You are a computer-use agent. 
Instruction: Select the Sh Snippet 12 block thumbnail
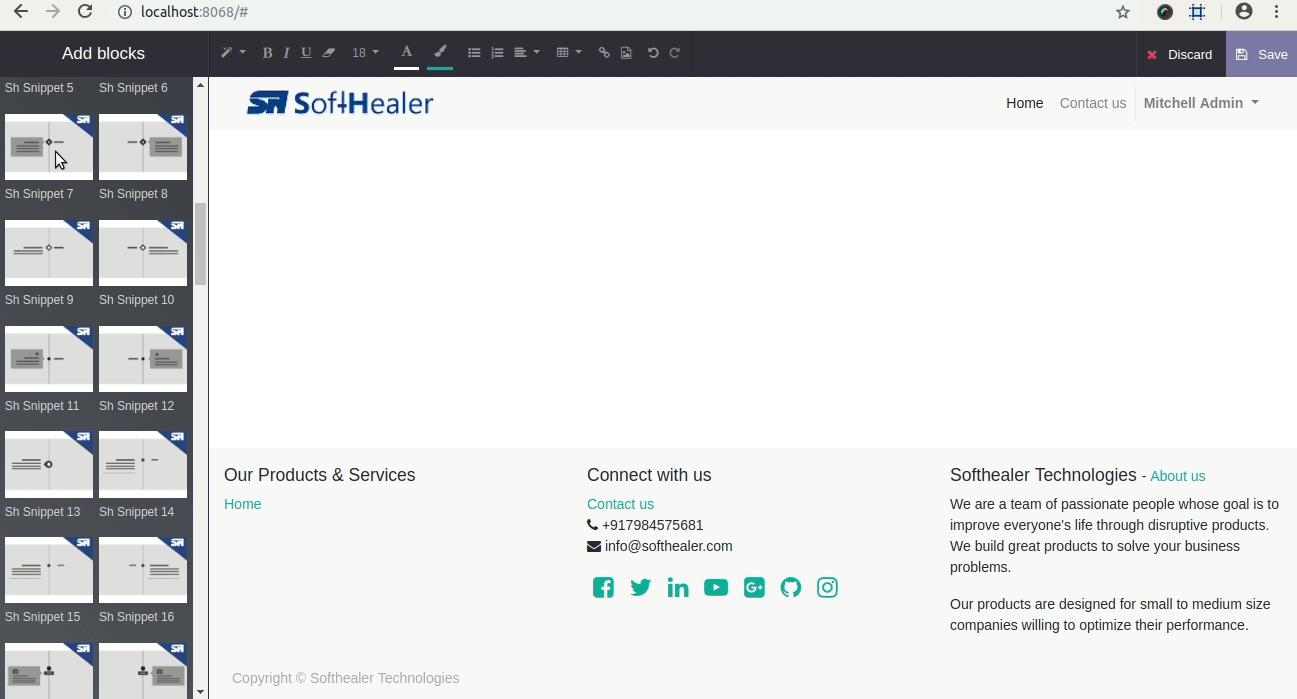[143, 359]
